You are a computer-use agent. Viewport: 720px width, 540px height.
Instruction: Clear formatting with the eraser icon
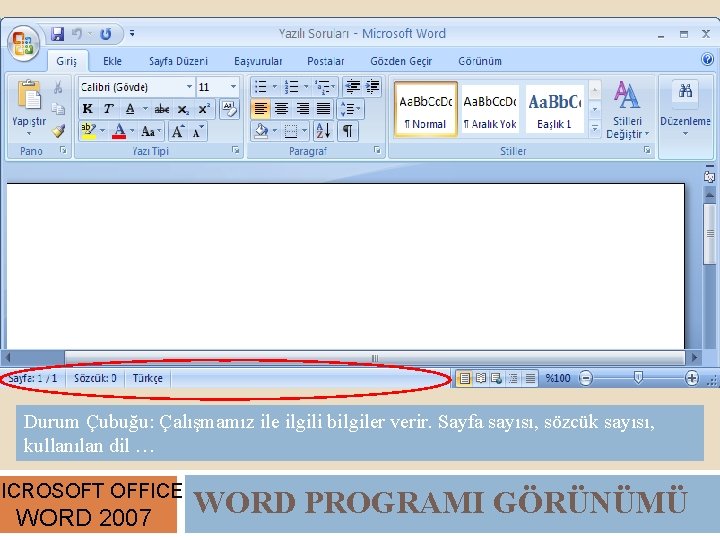(x=229, y=109)
